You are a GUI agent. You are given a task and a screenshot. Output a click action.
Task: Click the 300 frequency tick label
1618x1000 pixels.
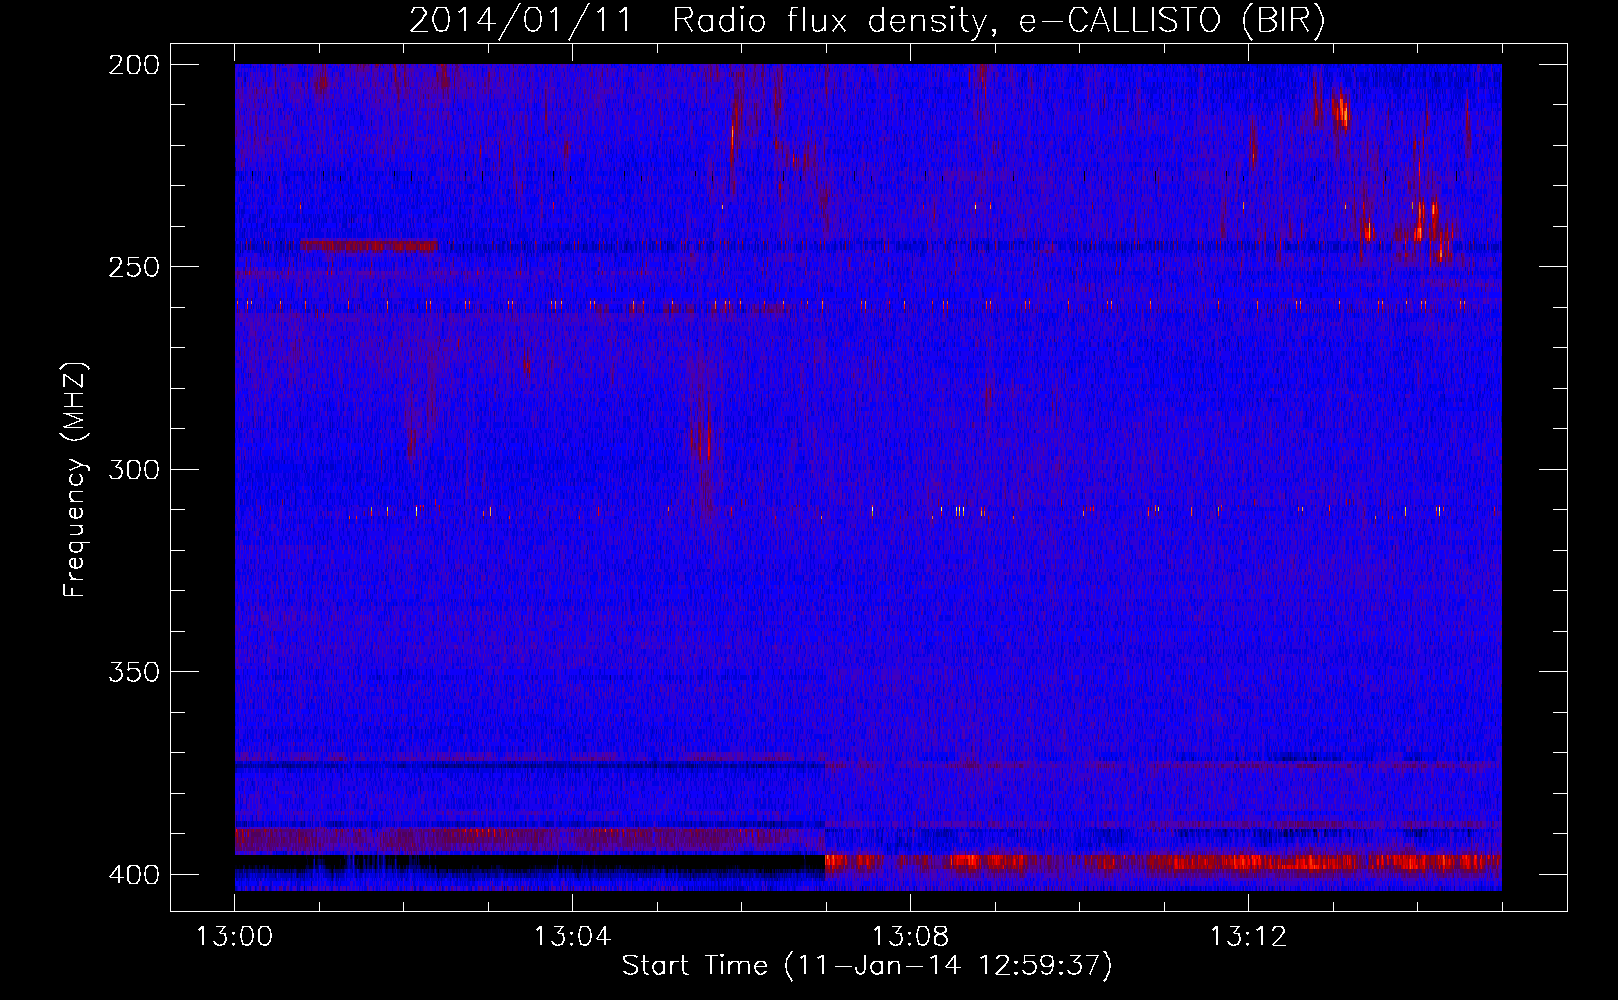click(x=134, y=470)
